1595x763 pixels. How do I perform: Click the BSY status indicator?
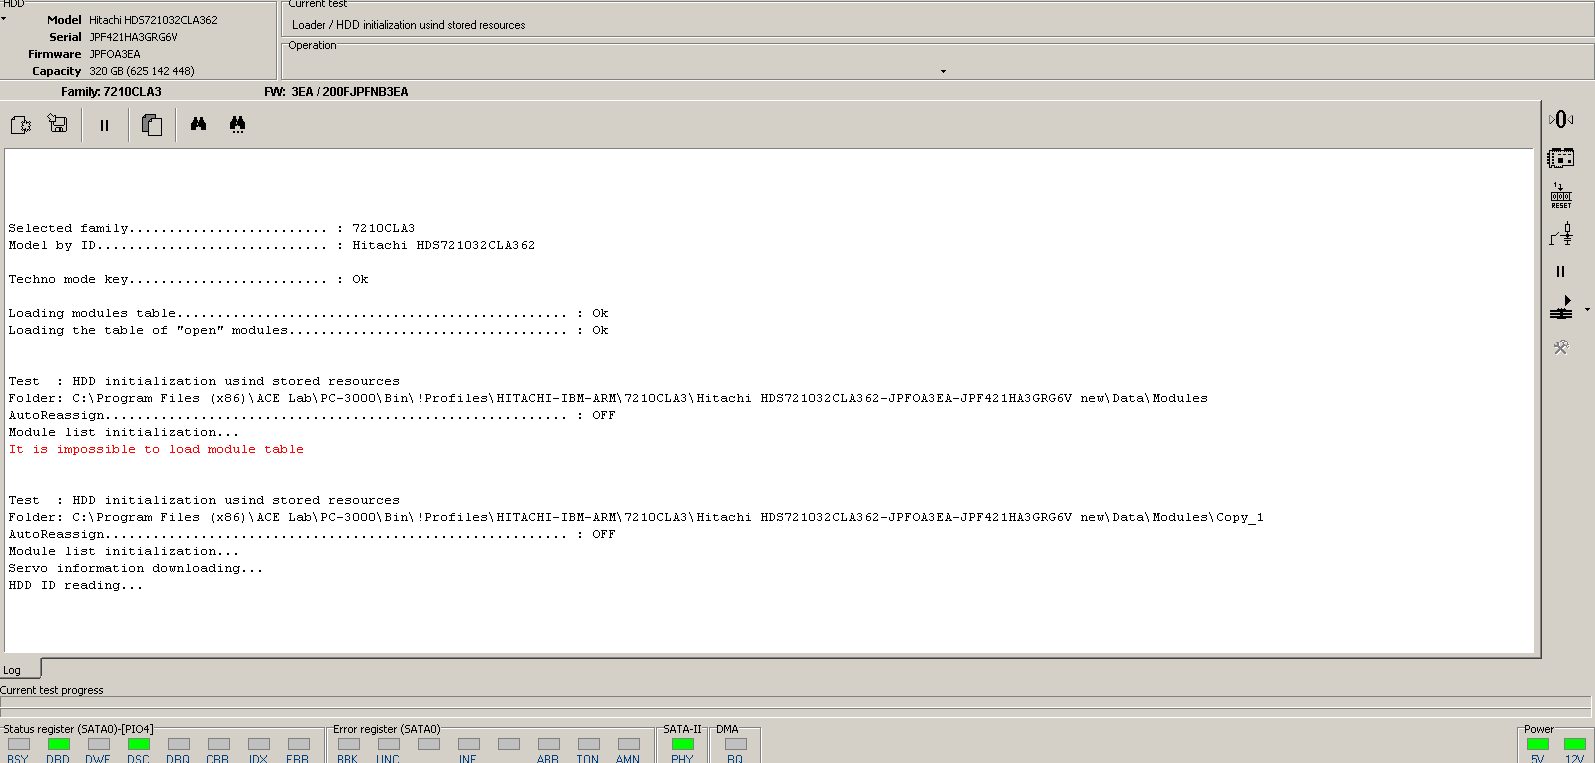pyautogui.click(x=18, y=744)
